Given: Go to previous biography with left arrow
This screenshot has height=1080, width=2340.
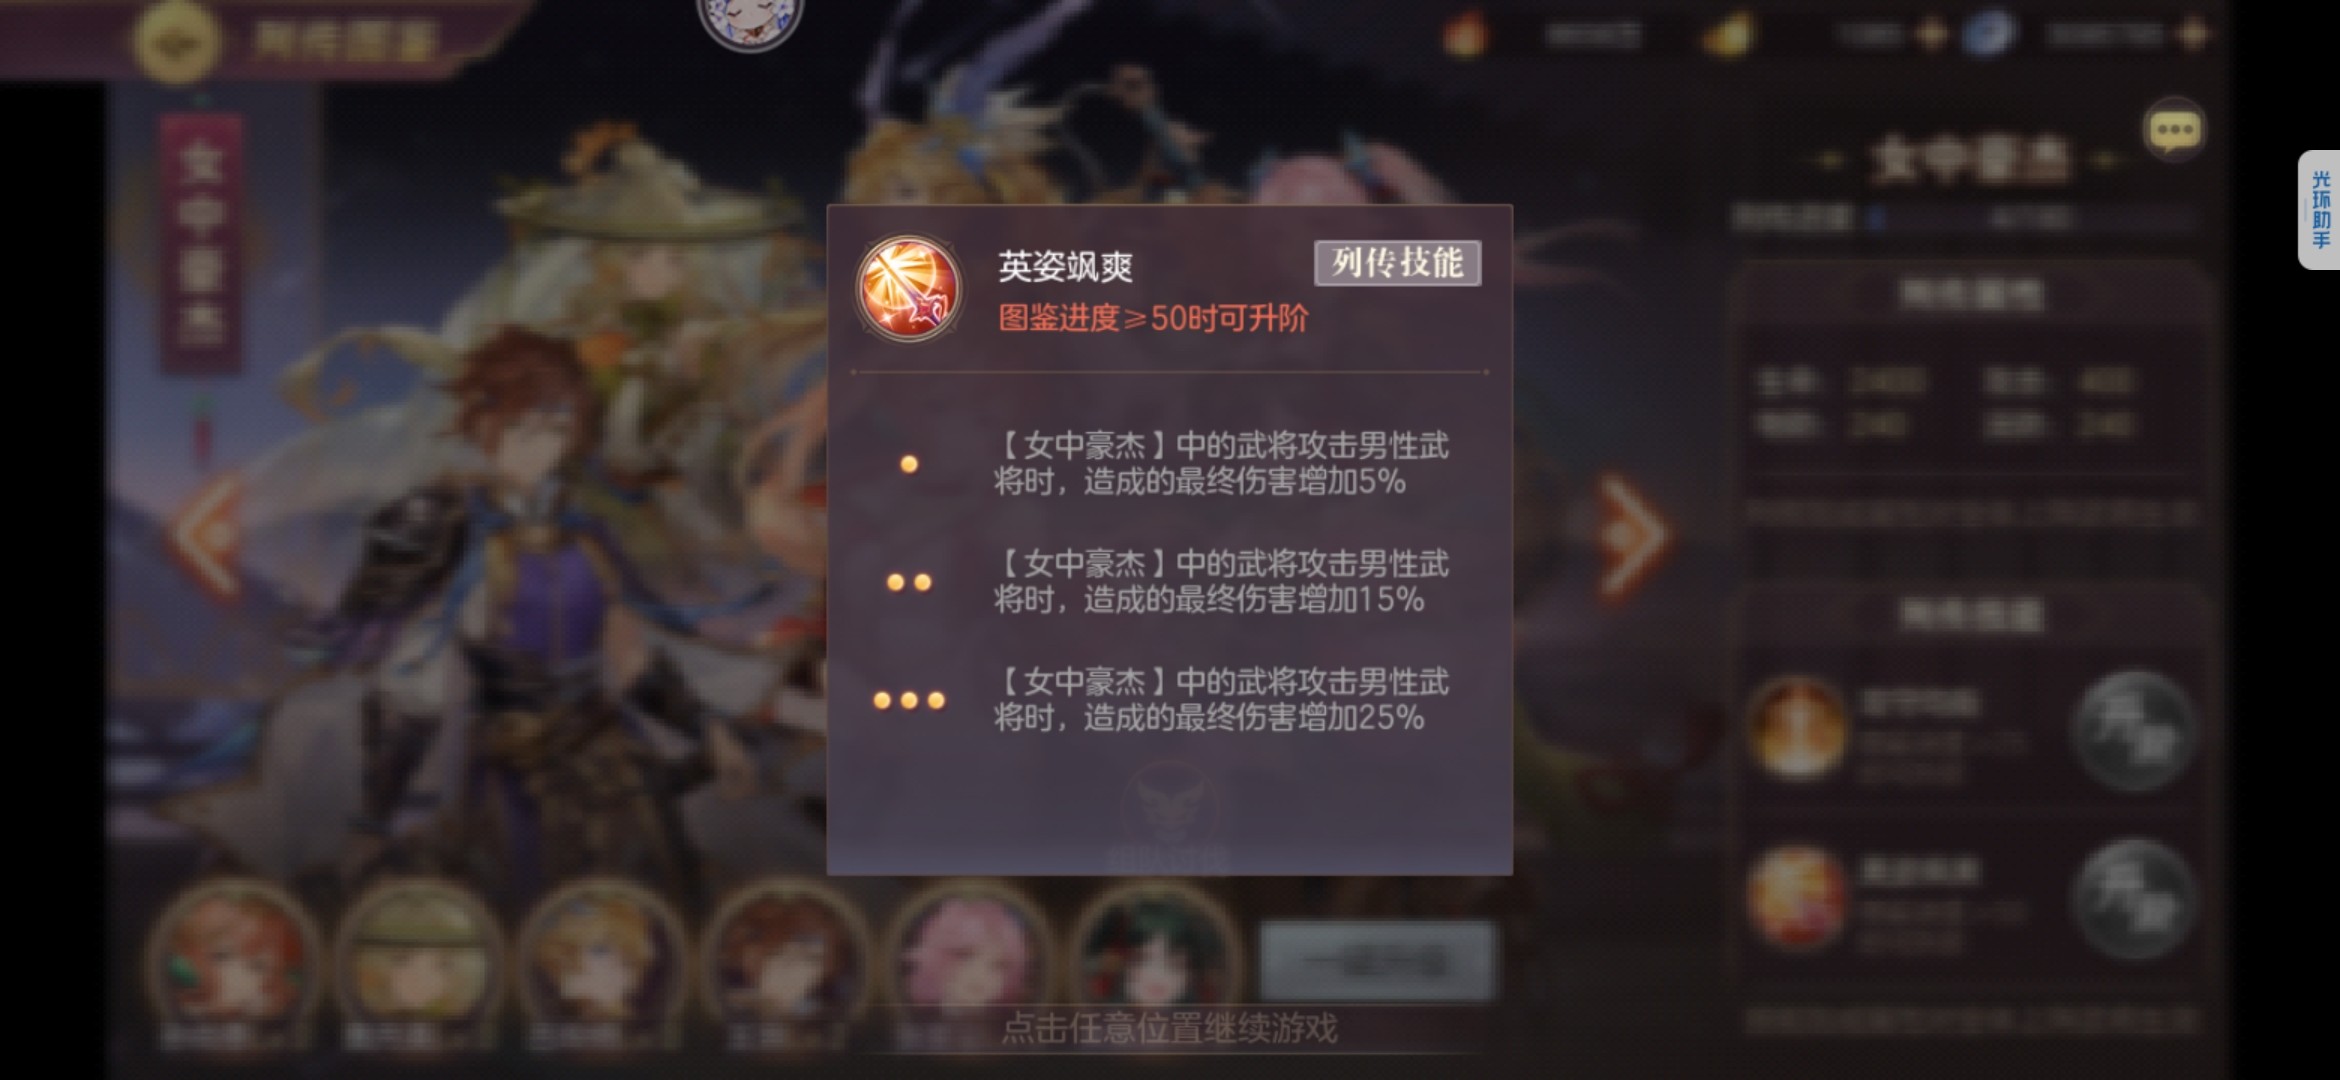Looking at the screenshot, I should pyautogui.click(x=206, y=537).
